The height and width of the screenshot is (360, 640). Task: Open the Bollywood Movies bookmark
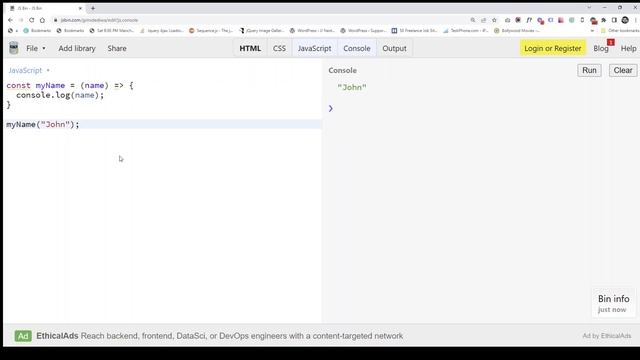coord(517,31)
